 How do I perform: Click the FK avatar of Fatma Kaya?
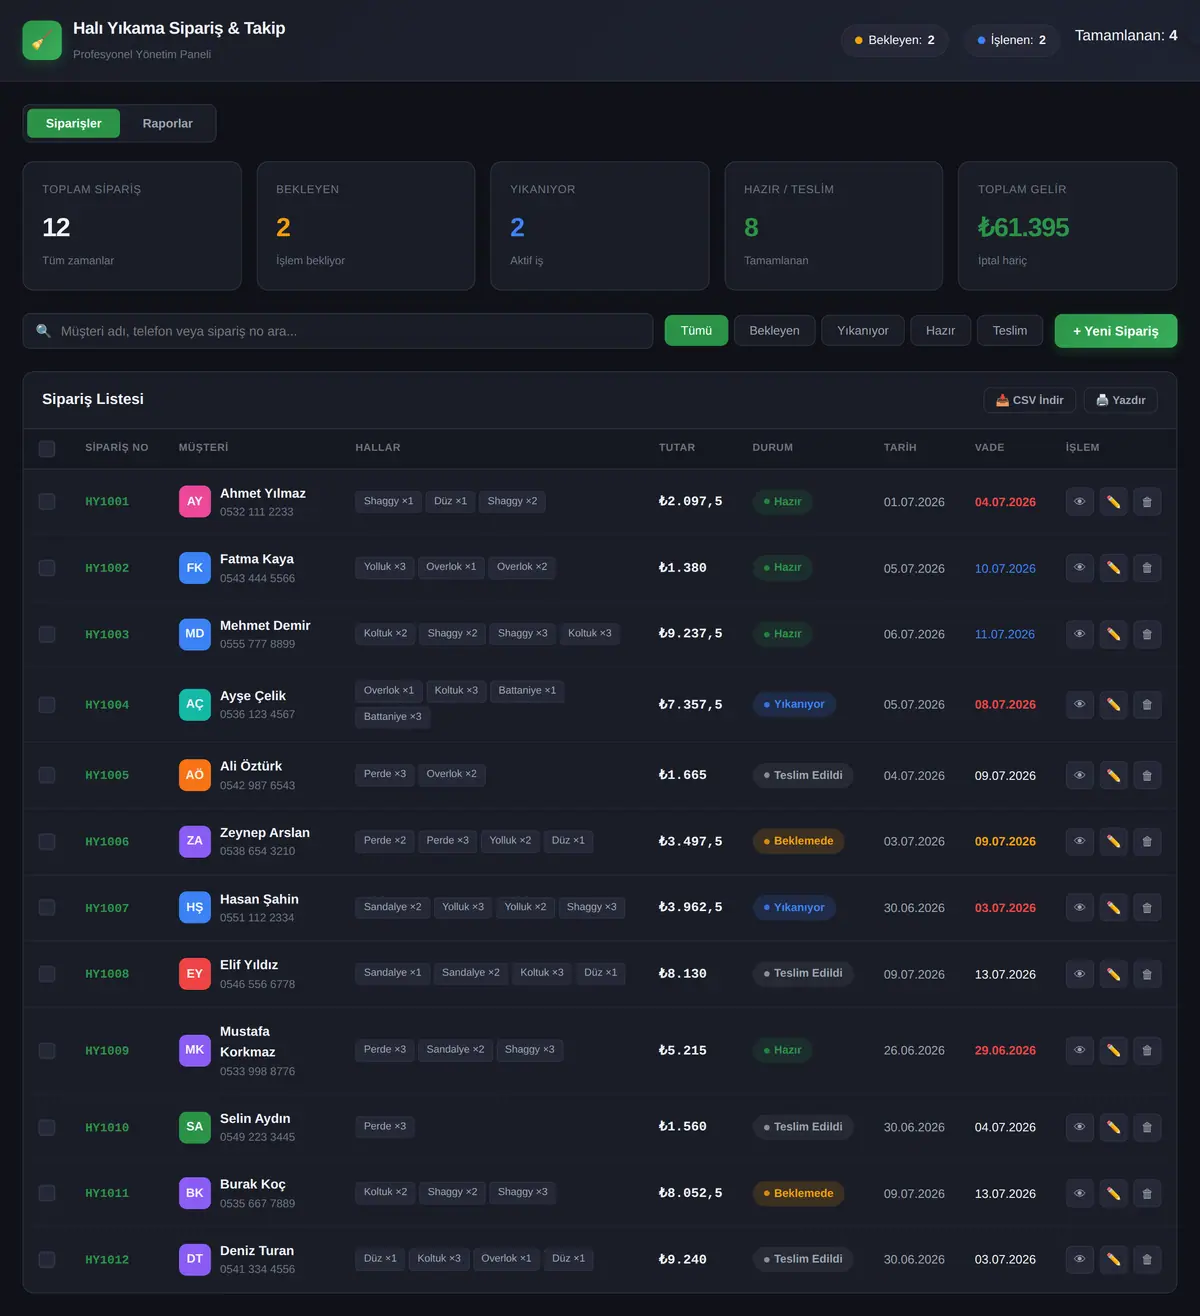195,568
